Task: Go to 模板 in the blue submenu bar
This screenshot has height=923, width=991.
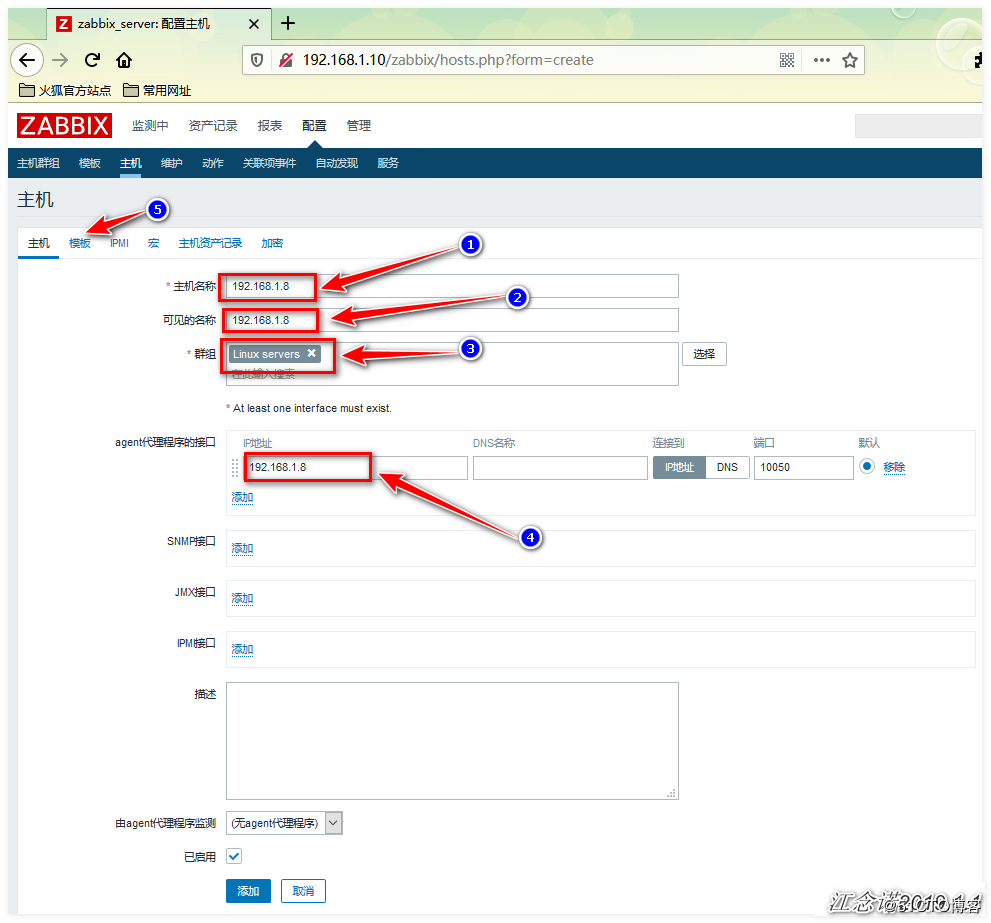Action: 90,163
